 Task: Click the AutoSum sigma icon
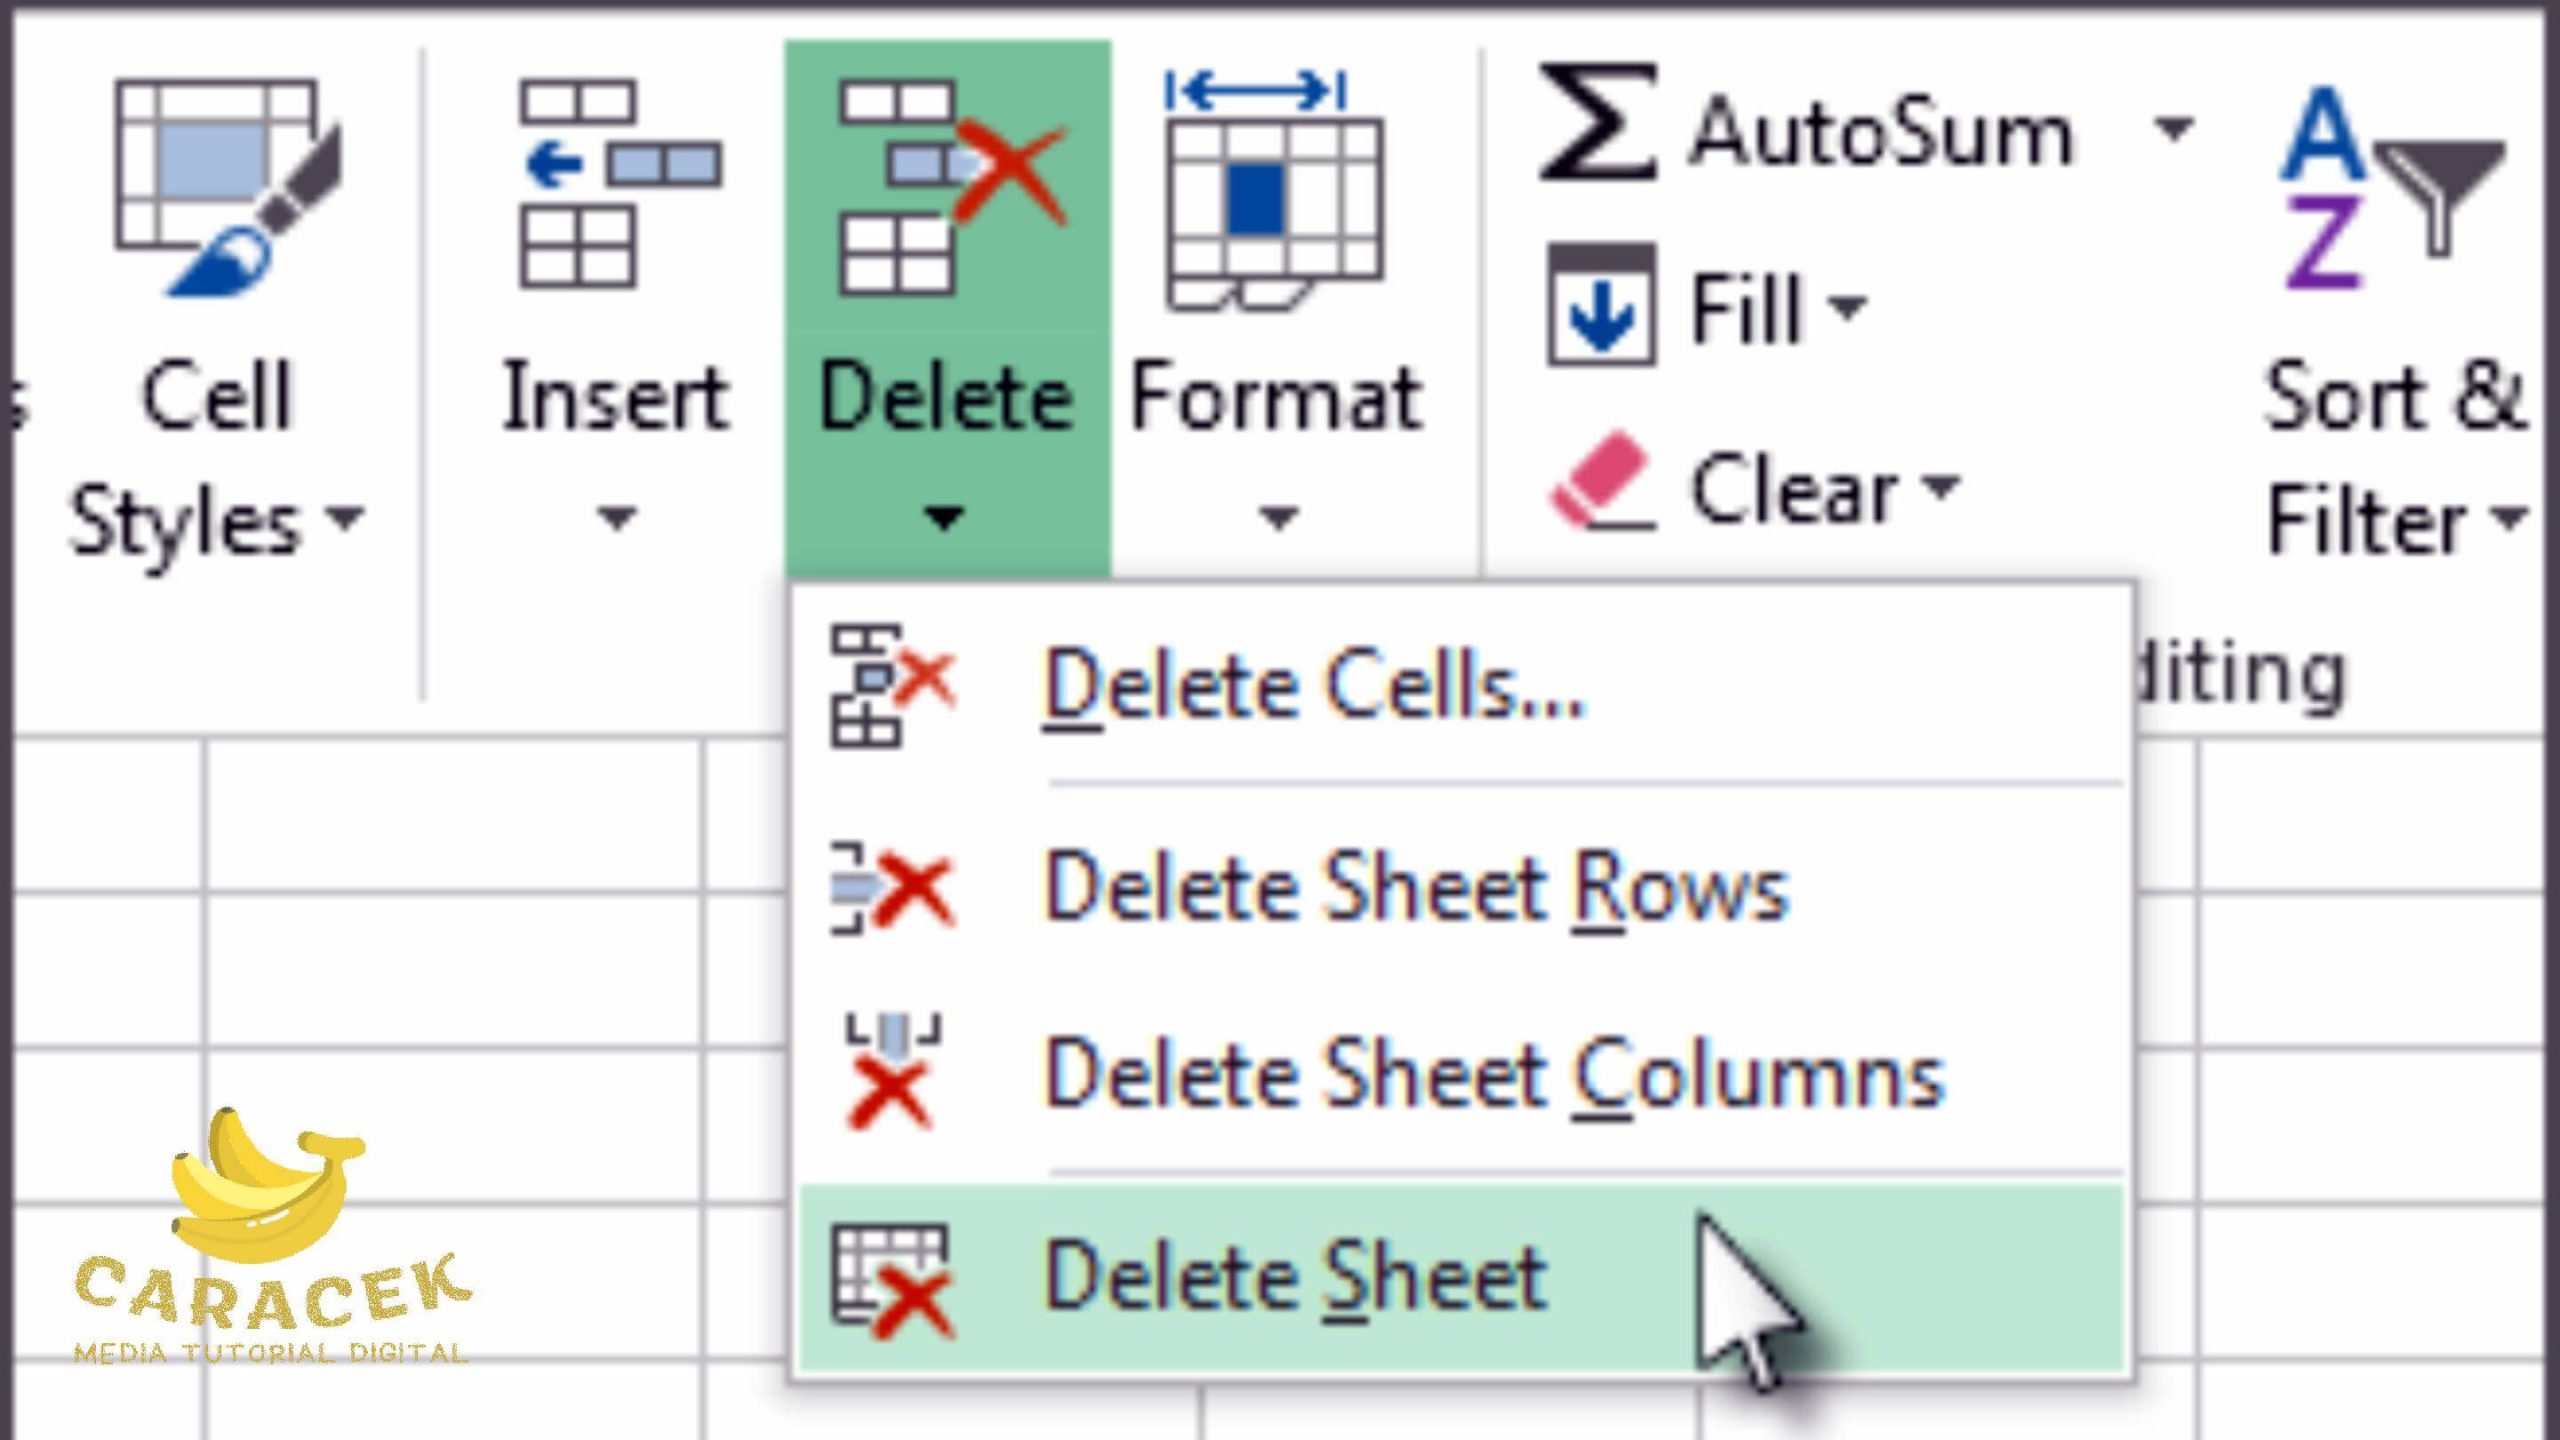(1597, 122)
